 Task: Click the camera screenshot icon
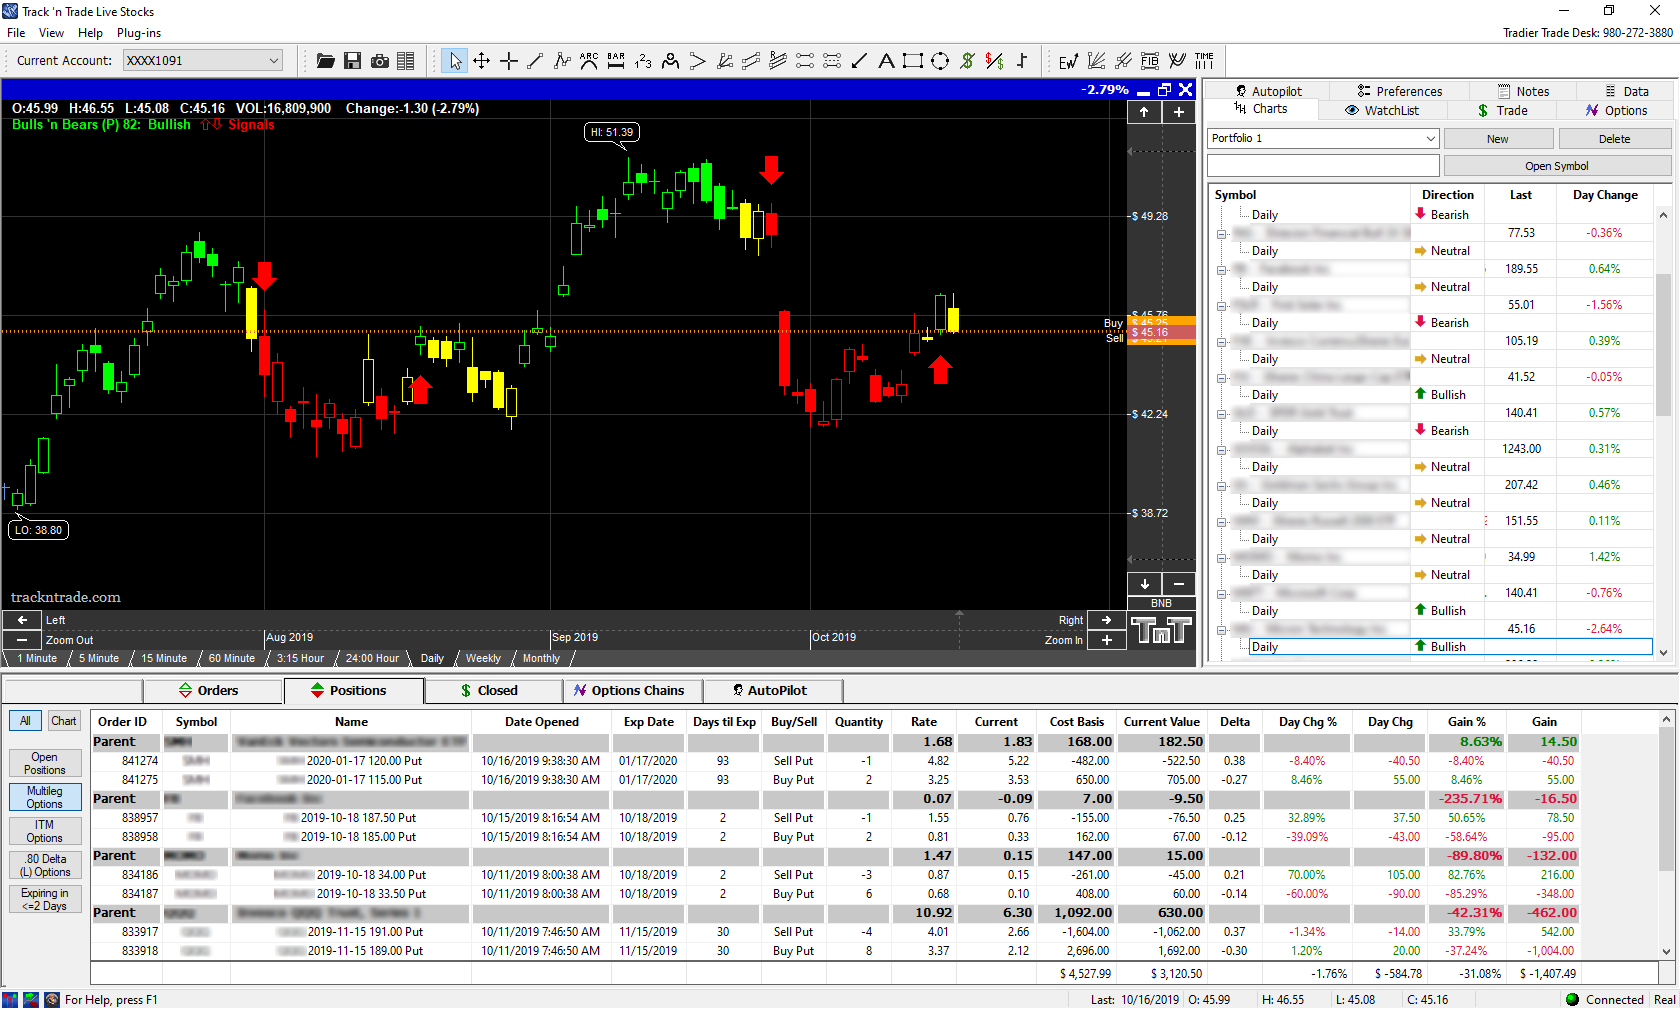click(x=380, y=61)
